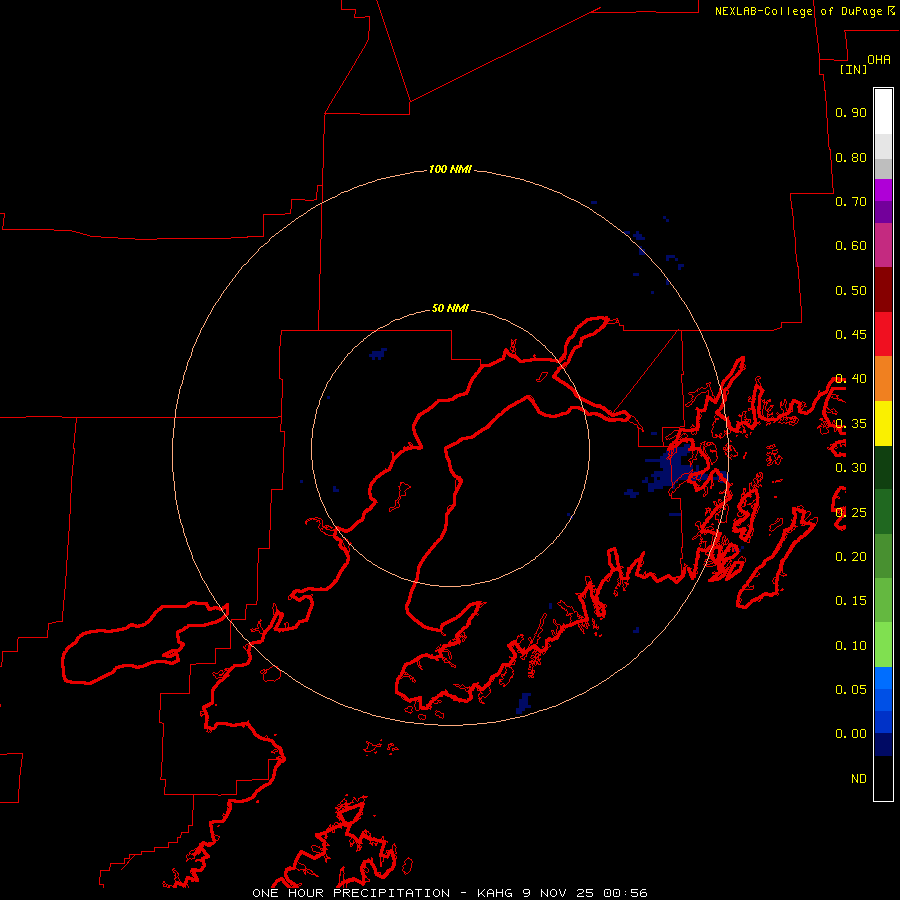This screenshot has height=900, width=900.
Task: Click the 100 NMI range ring label
Action: [x=450, y=169]
